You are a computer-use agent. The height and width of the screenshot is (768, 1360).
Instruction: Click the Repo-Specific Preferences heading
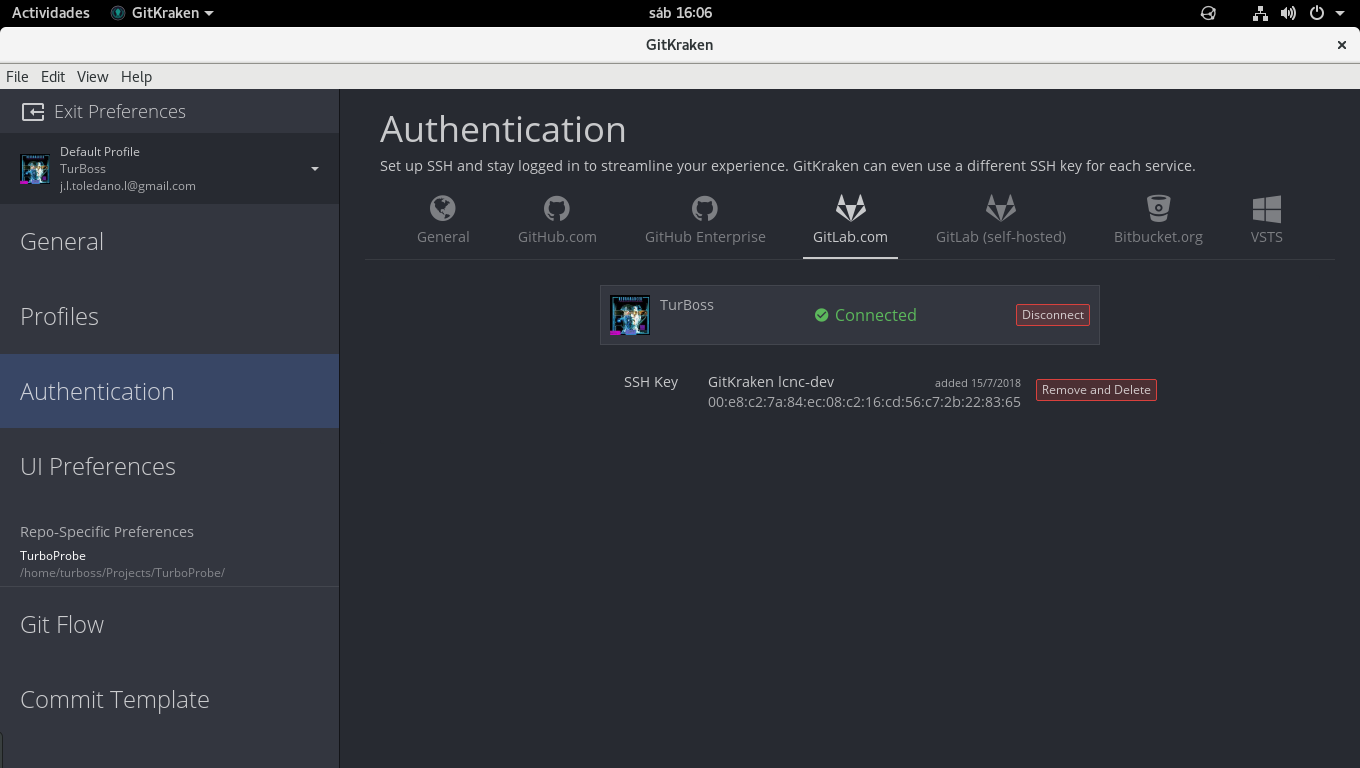(107, 532)
